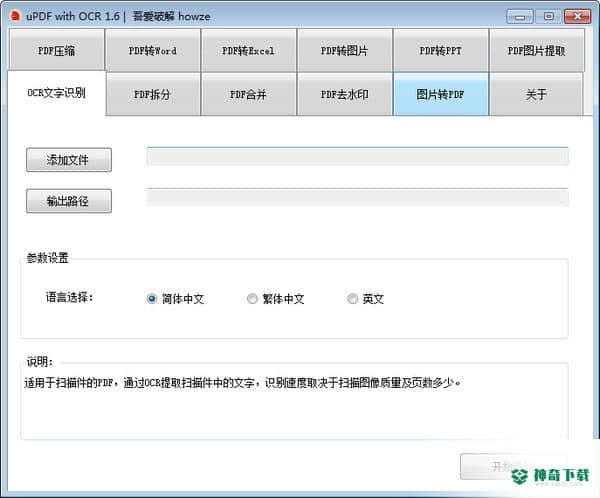This screenshot has width=600, height=498.
Task: Click the added file path field
Action: 357,156
